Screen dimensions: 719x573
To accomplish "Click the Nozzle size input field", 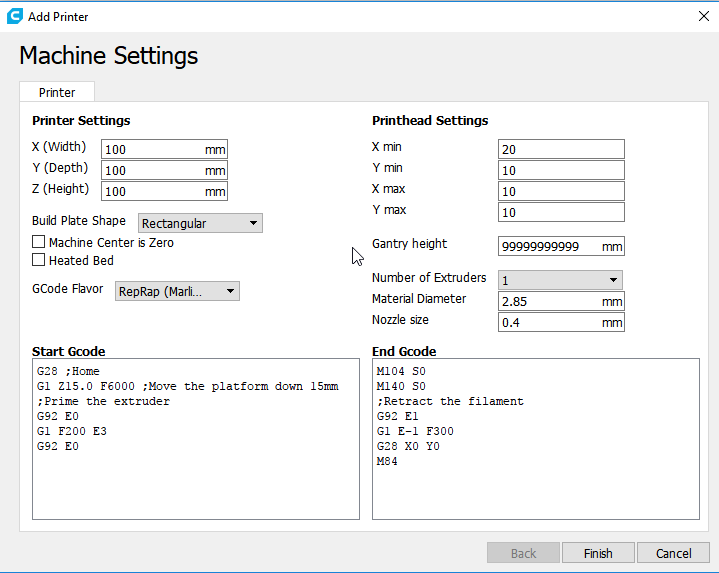I will tap(548, 322).
